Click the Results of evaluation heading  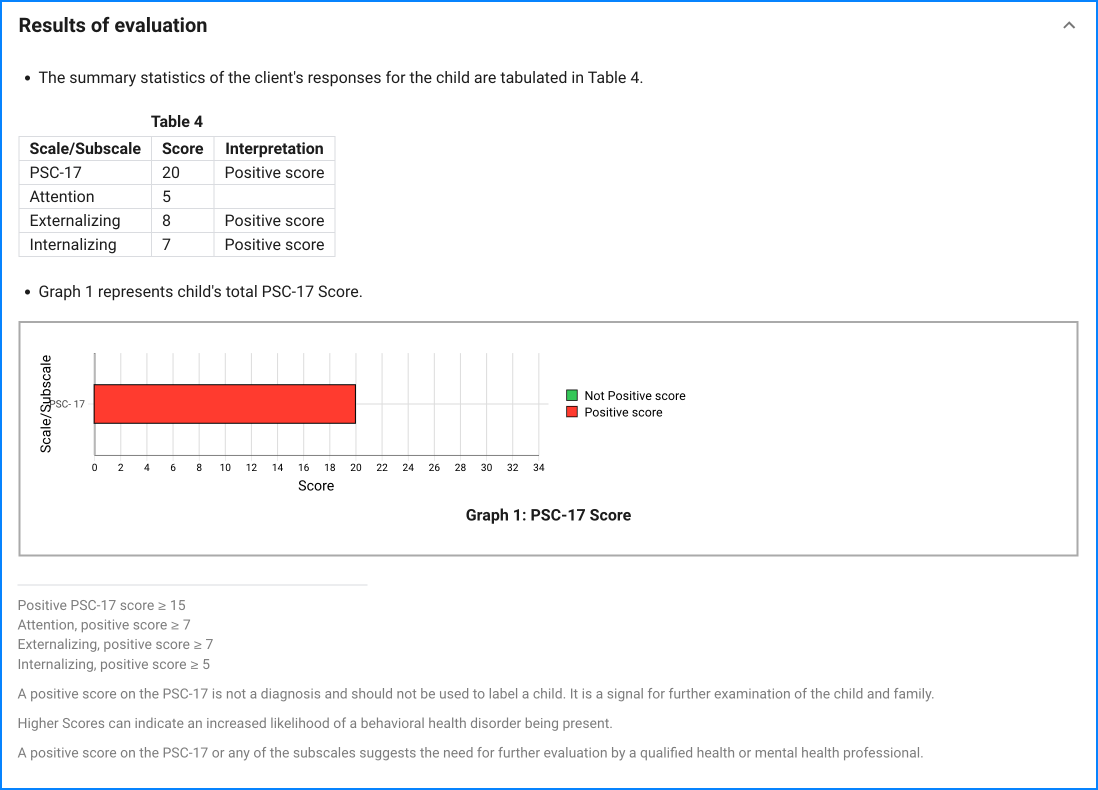coord(113,26)
